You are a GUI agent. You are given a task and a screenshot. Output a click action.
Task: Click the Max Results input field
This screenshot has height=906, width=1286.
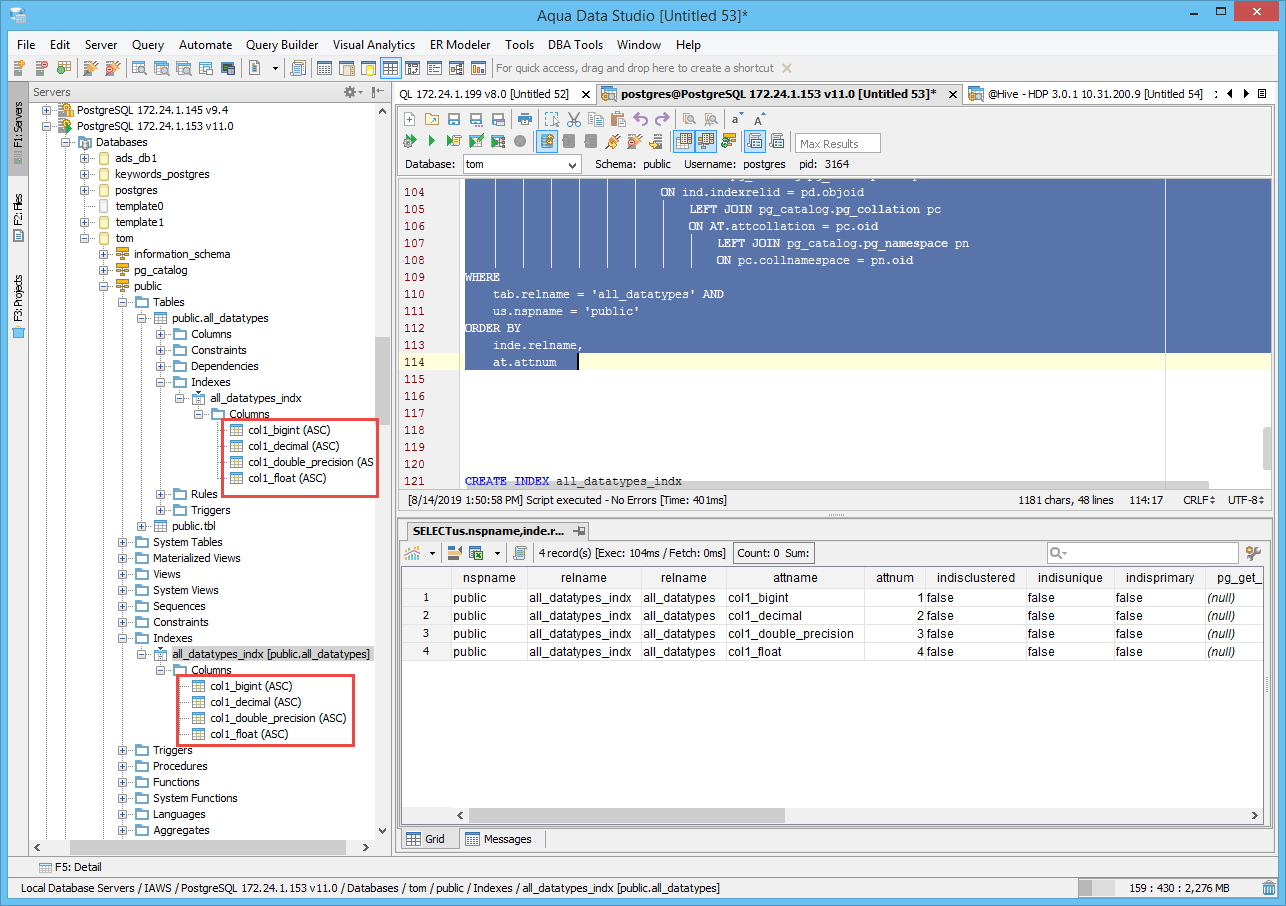click(x=838, y=143)
